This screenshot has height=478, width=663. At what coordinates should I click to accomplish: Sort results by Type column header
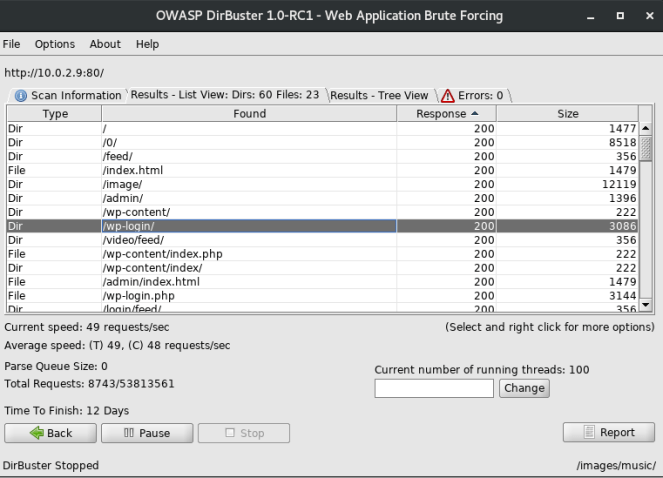pyautogui.click(x=55, y=114)
